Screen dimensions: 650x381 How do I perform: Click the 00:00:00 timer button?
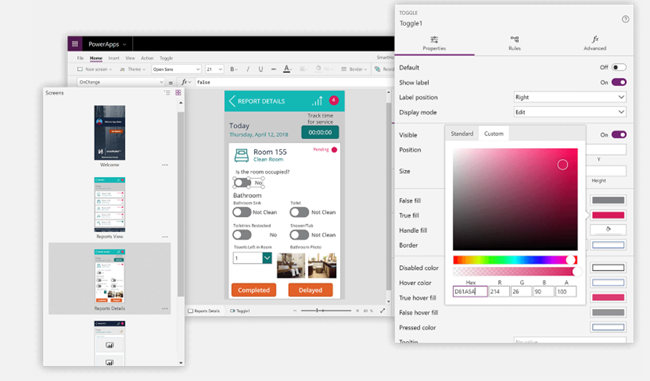320,132
